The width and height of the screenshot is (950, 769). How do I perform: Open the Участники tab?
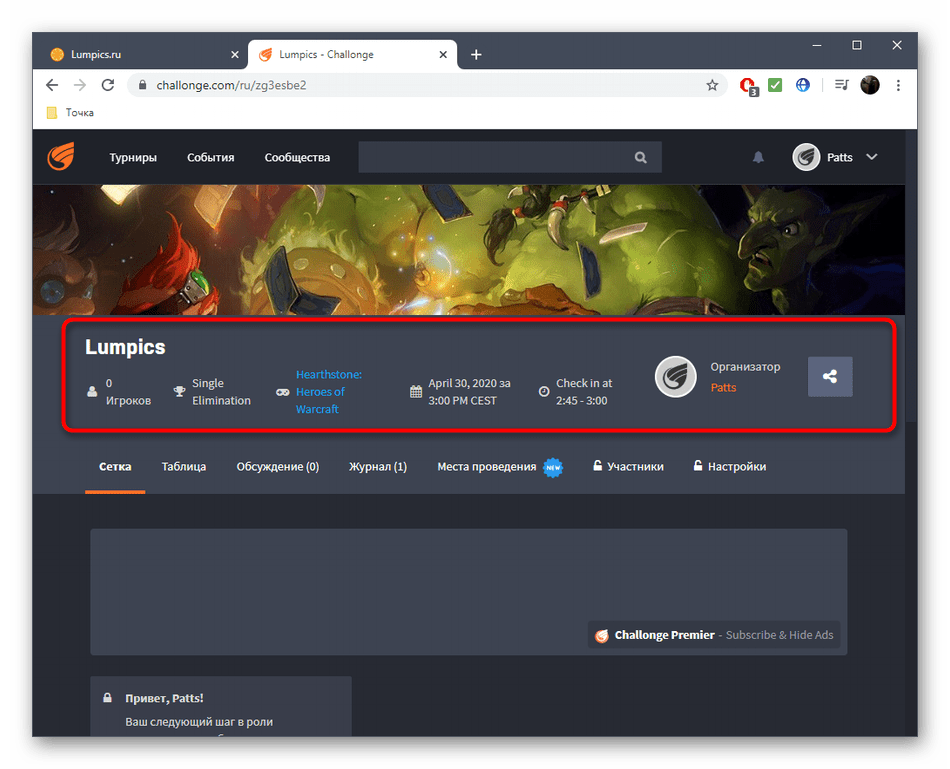[x=628, y=467]
